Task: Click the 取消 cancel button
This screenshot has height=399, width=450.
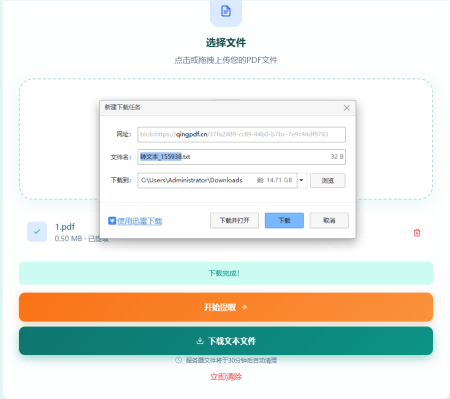Action: click(329, 220)
